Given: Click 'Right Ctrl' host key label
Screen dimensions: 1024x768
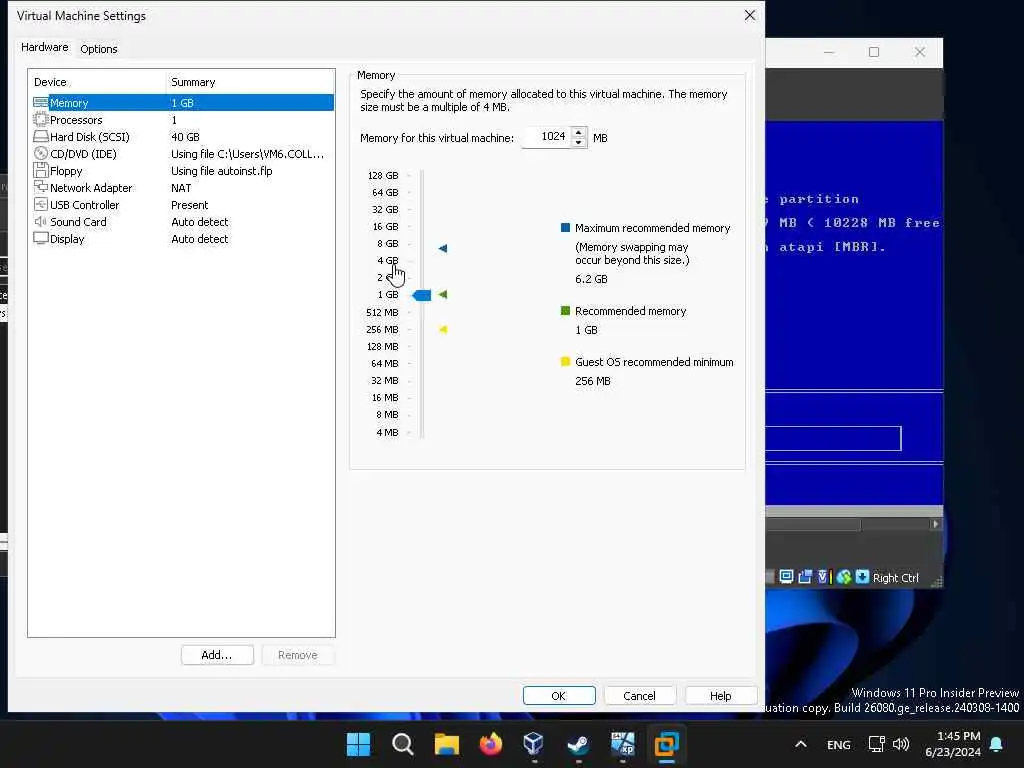Looking at the screenshot, I should tap(895, 578).
